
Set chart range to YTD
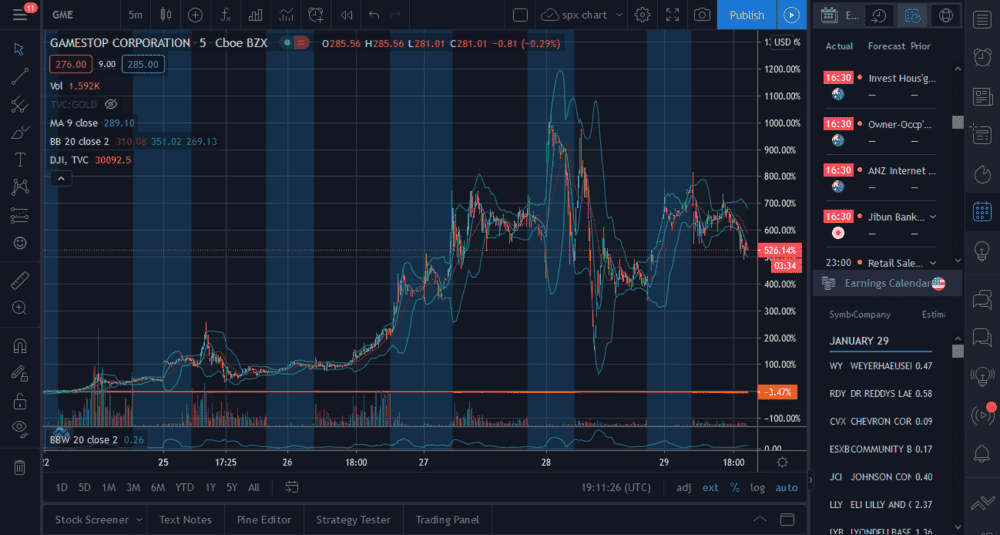coord(184,487)
